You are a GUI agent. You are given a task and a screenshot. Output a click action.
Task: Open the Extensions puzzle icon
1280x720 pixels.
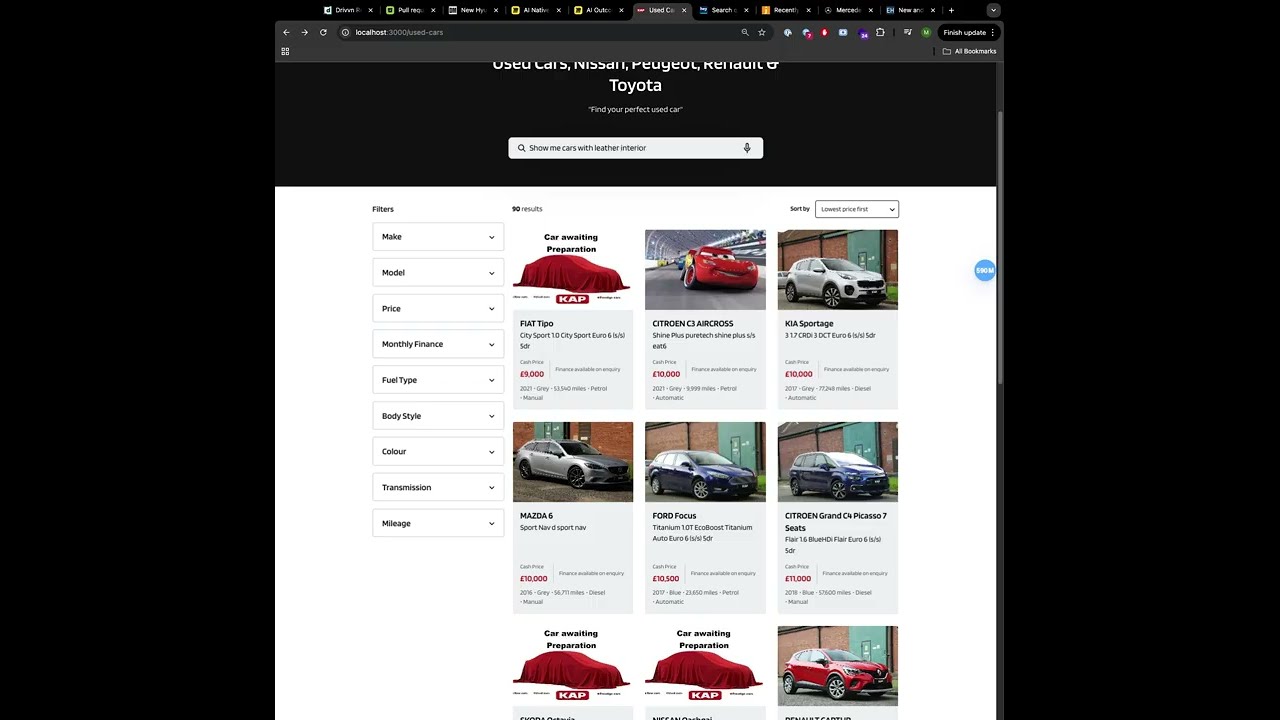coord(880,32)
